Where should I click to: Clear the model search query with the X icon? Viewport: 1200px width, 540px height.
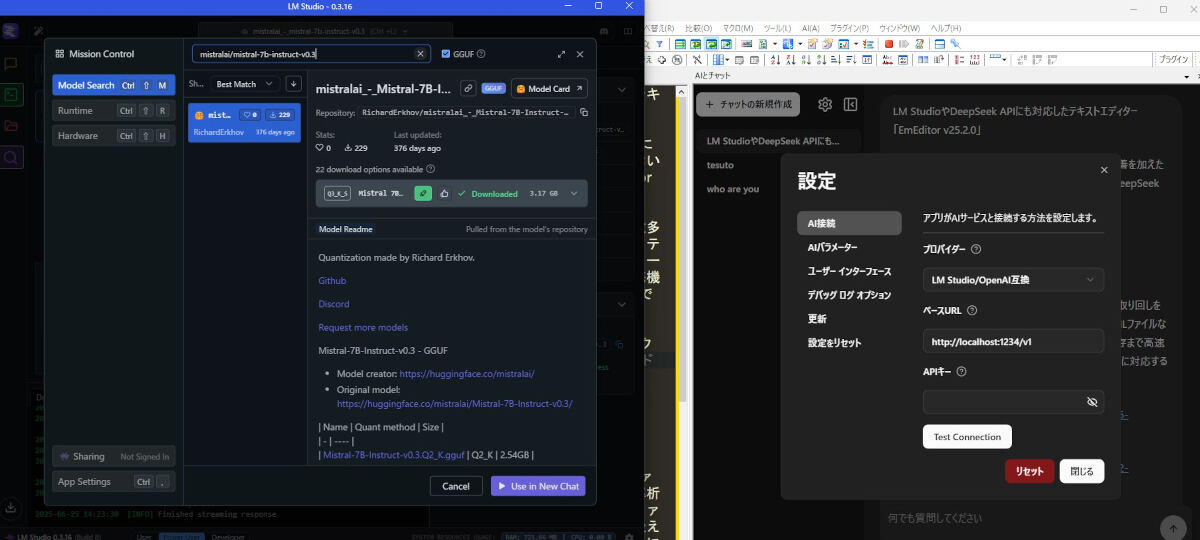click(x=420, y=54)
